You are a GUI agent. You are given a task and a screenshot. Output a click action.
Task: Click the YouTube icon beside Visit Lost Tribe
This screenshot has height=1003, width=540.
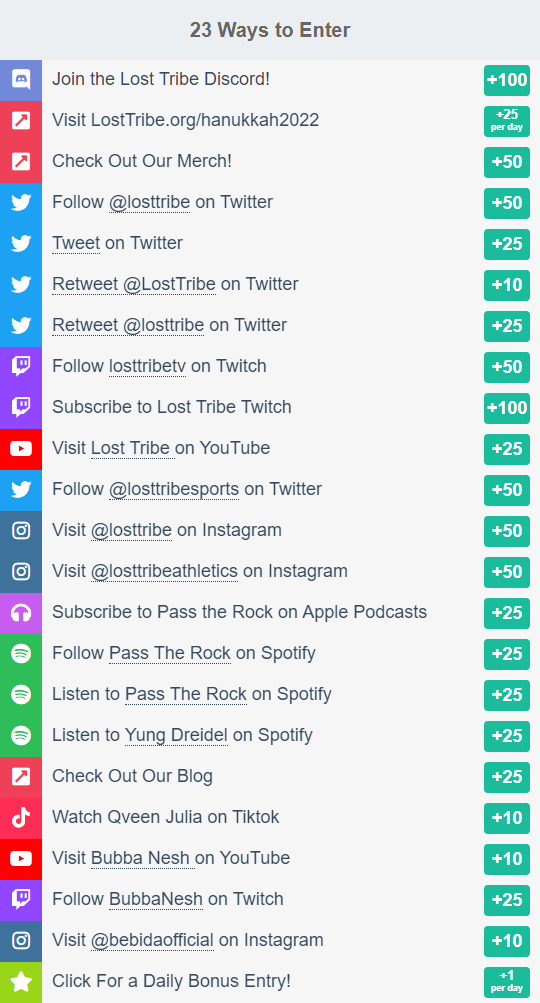(21, 448)
